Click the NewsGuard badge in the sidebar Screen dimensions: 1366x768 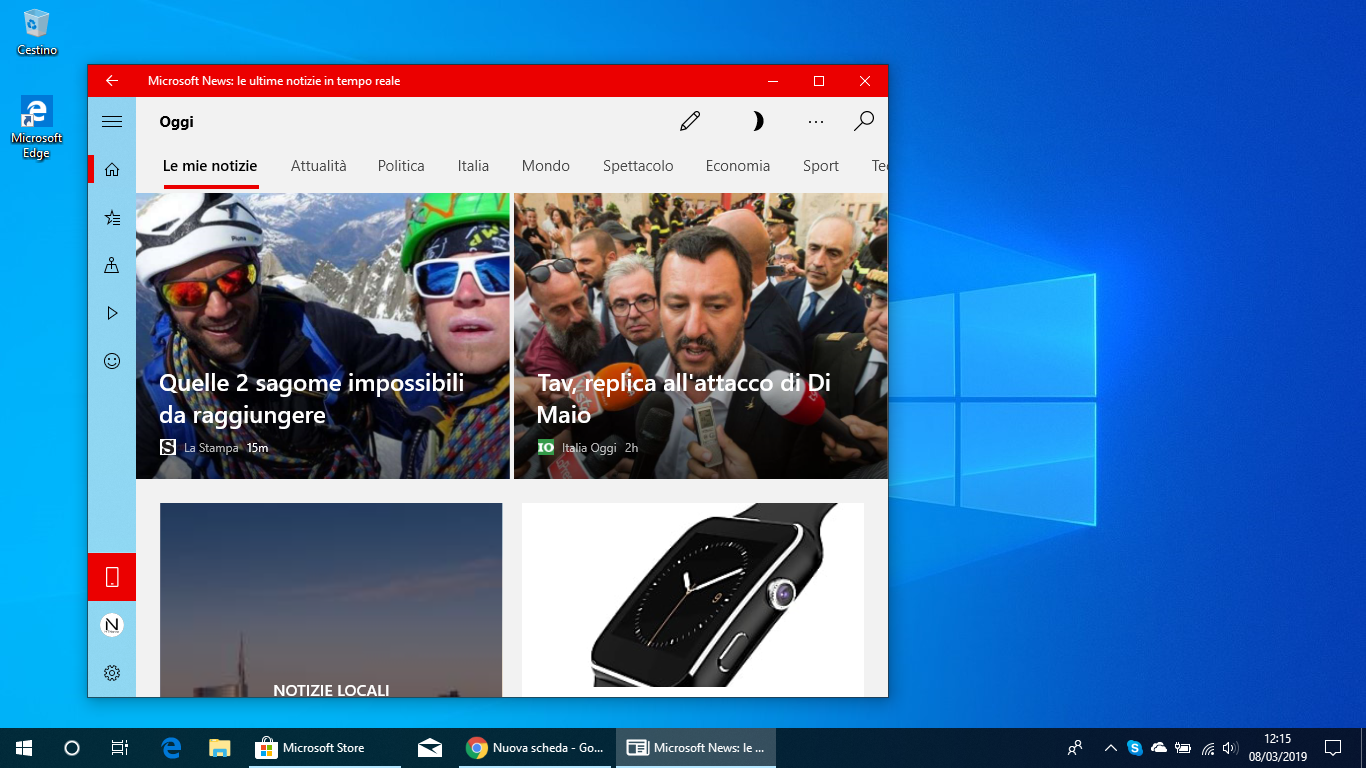pos(111,625)
